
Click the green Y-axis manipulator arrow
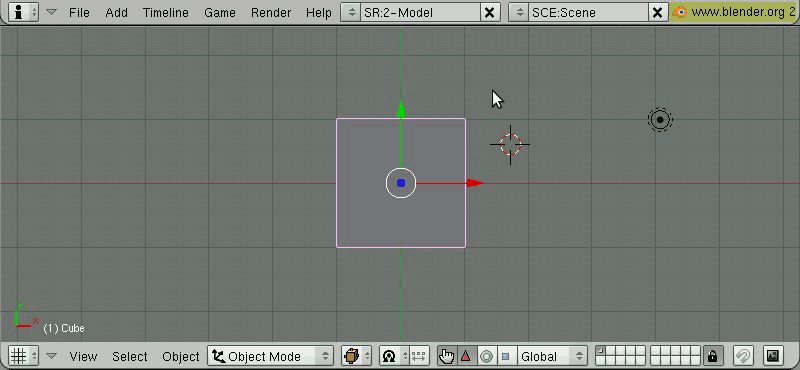tap(401, 109)
